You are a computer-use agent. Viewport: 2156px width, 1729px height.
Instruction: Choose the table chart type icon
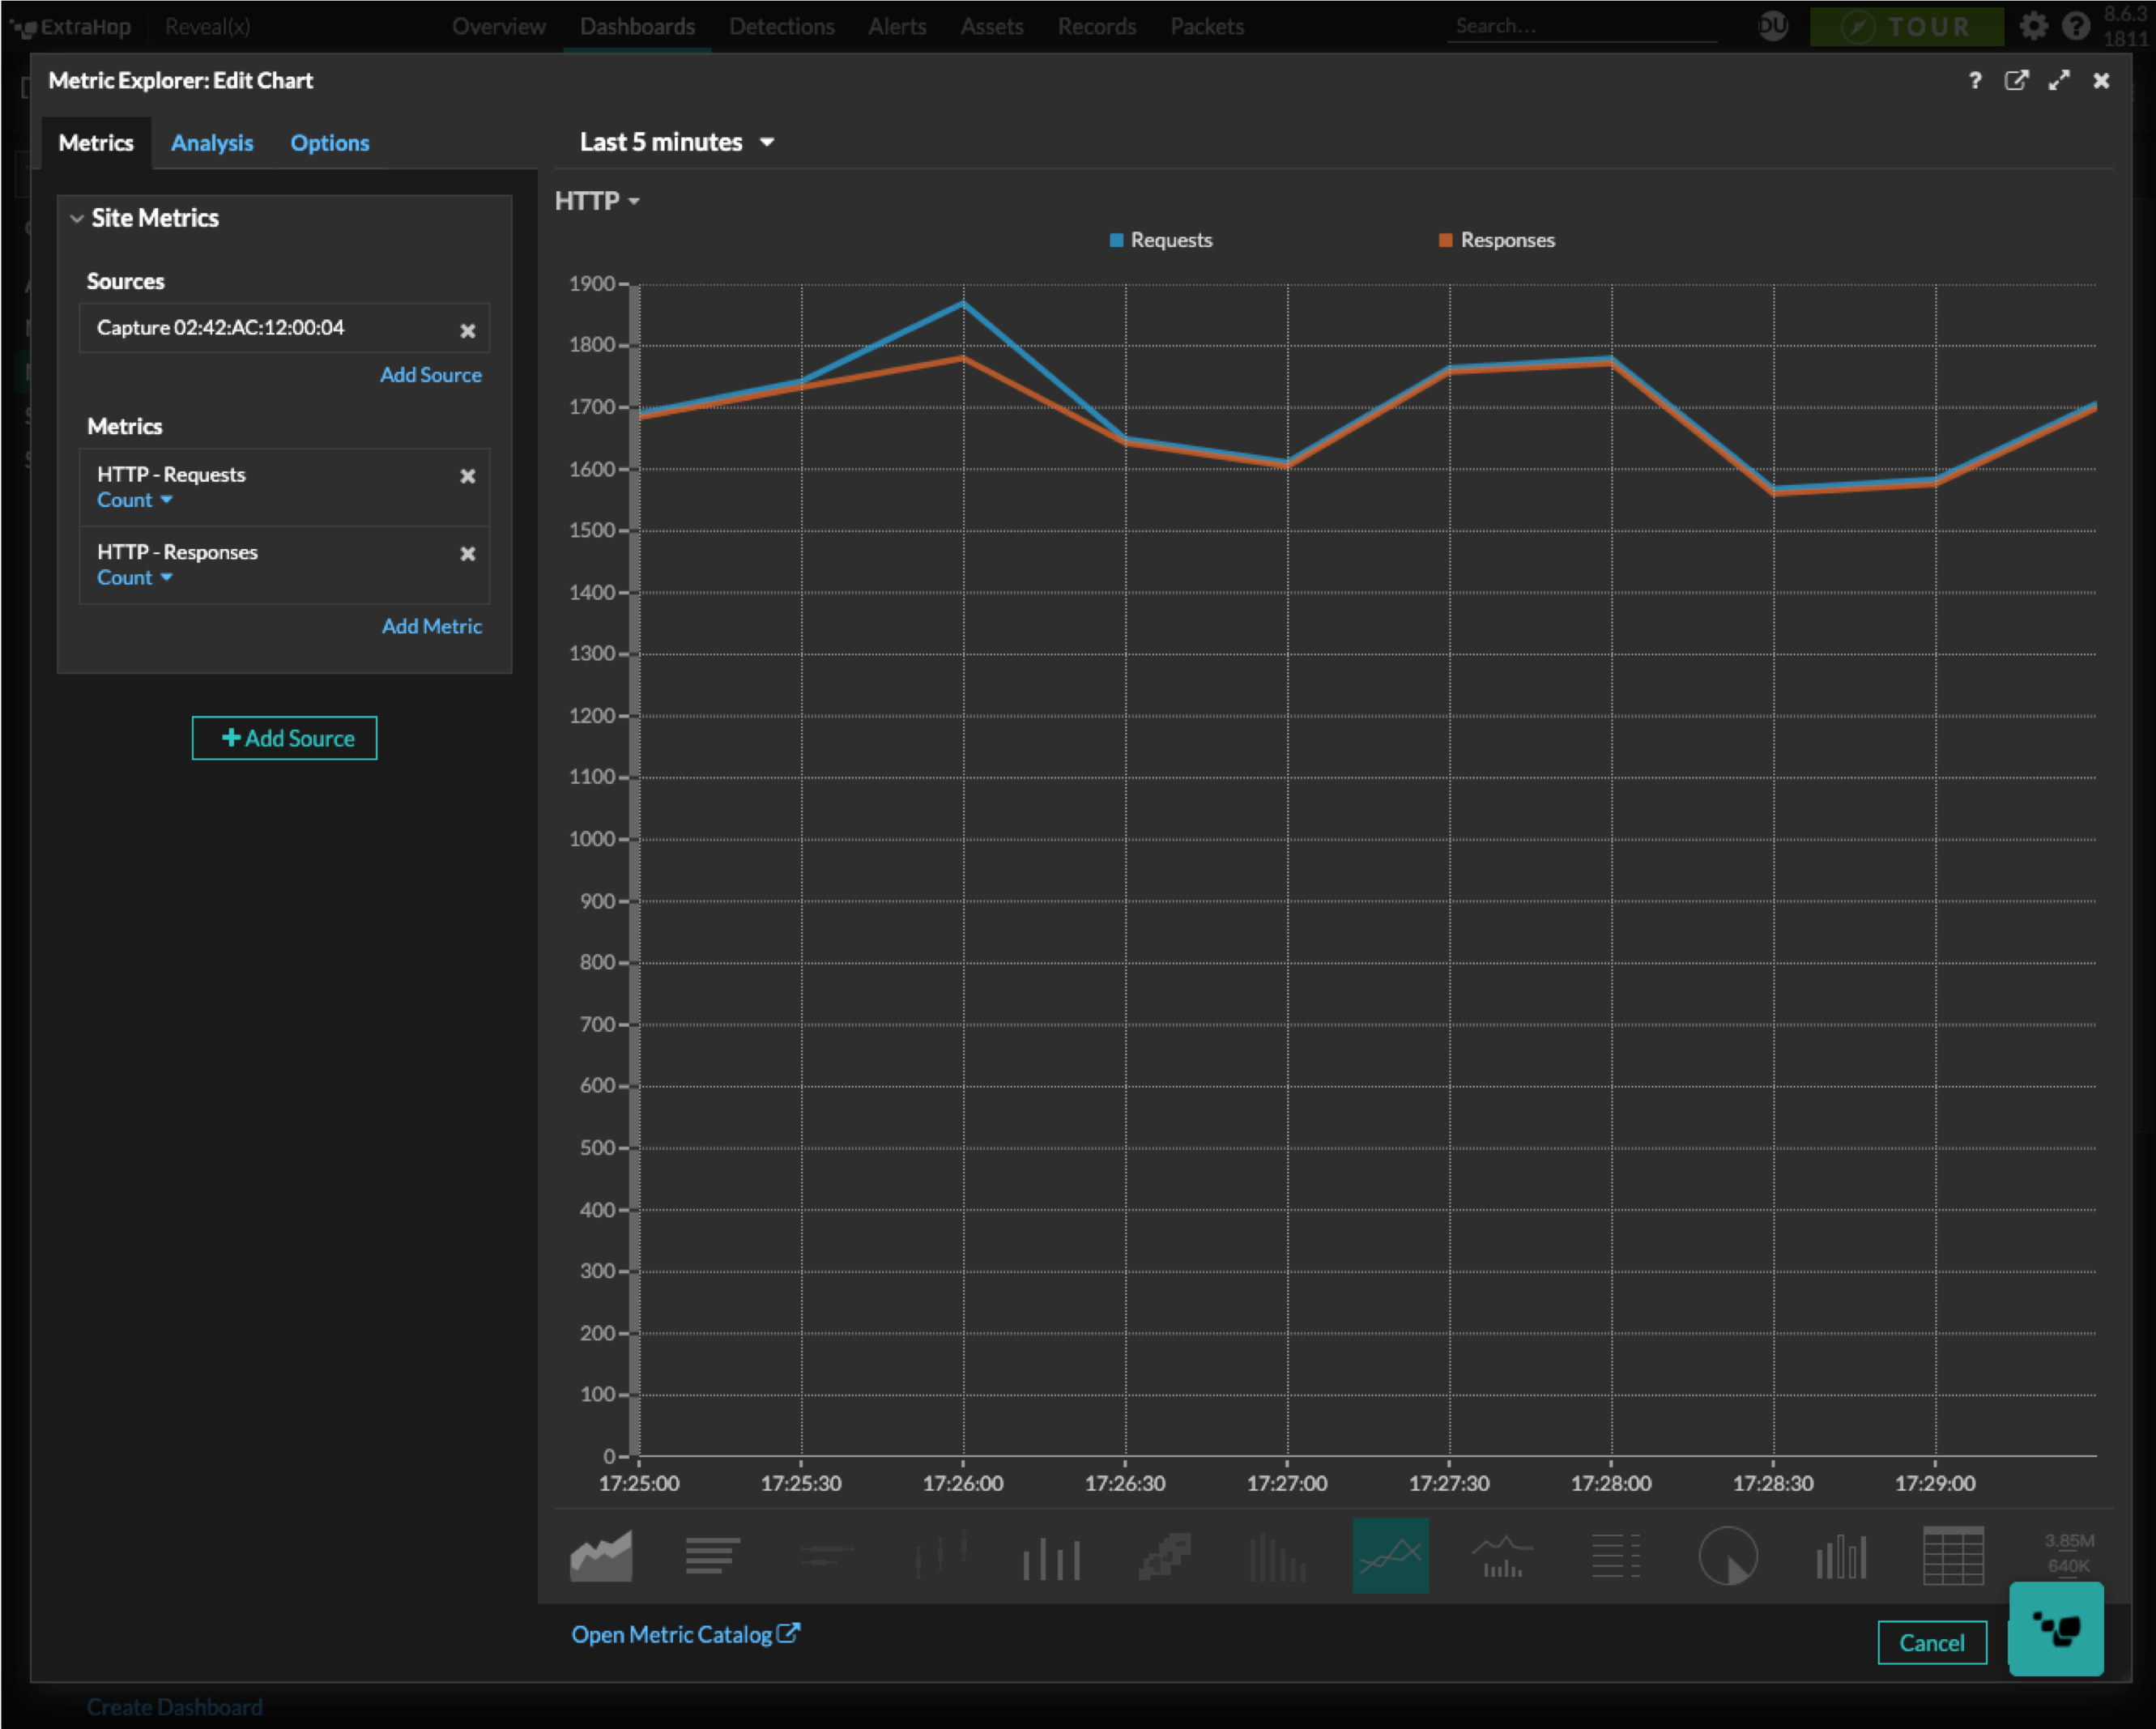tap(1952, 1556)
